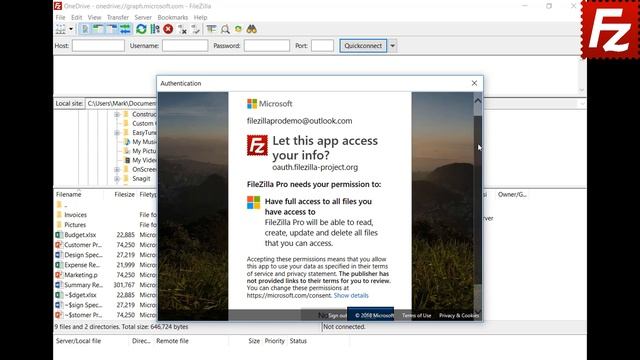Open the Site Manager icon
640x360 pixels.
point(61,29)
